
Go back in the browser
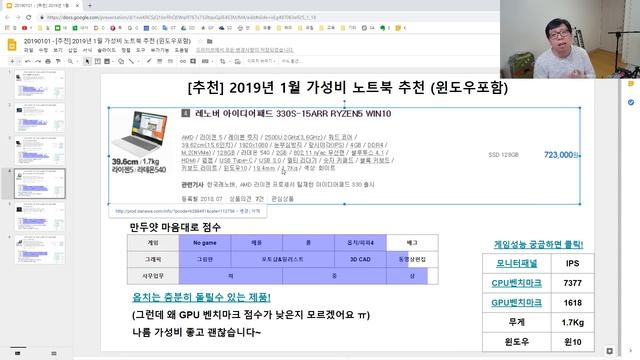coord(7,18)
